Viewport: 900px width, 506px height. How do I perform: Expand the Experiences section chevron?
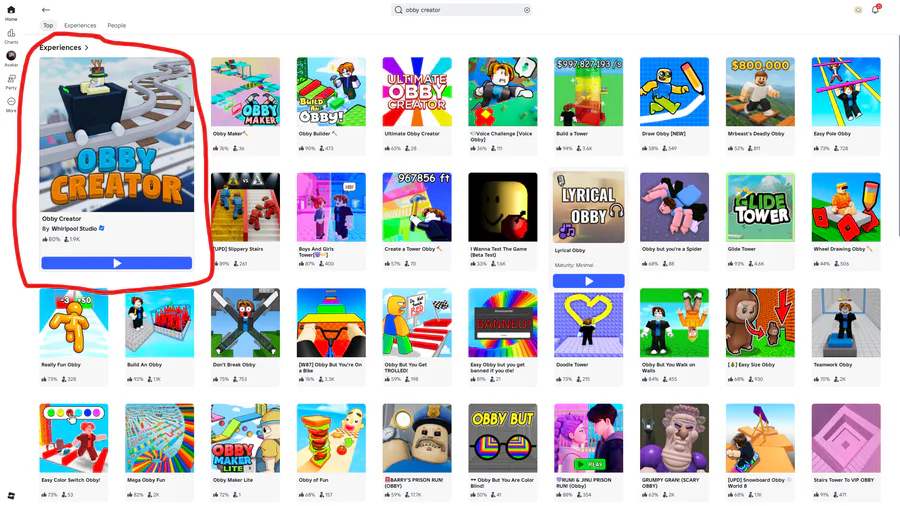coord(87,48)
